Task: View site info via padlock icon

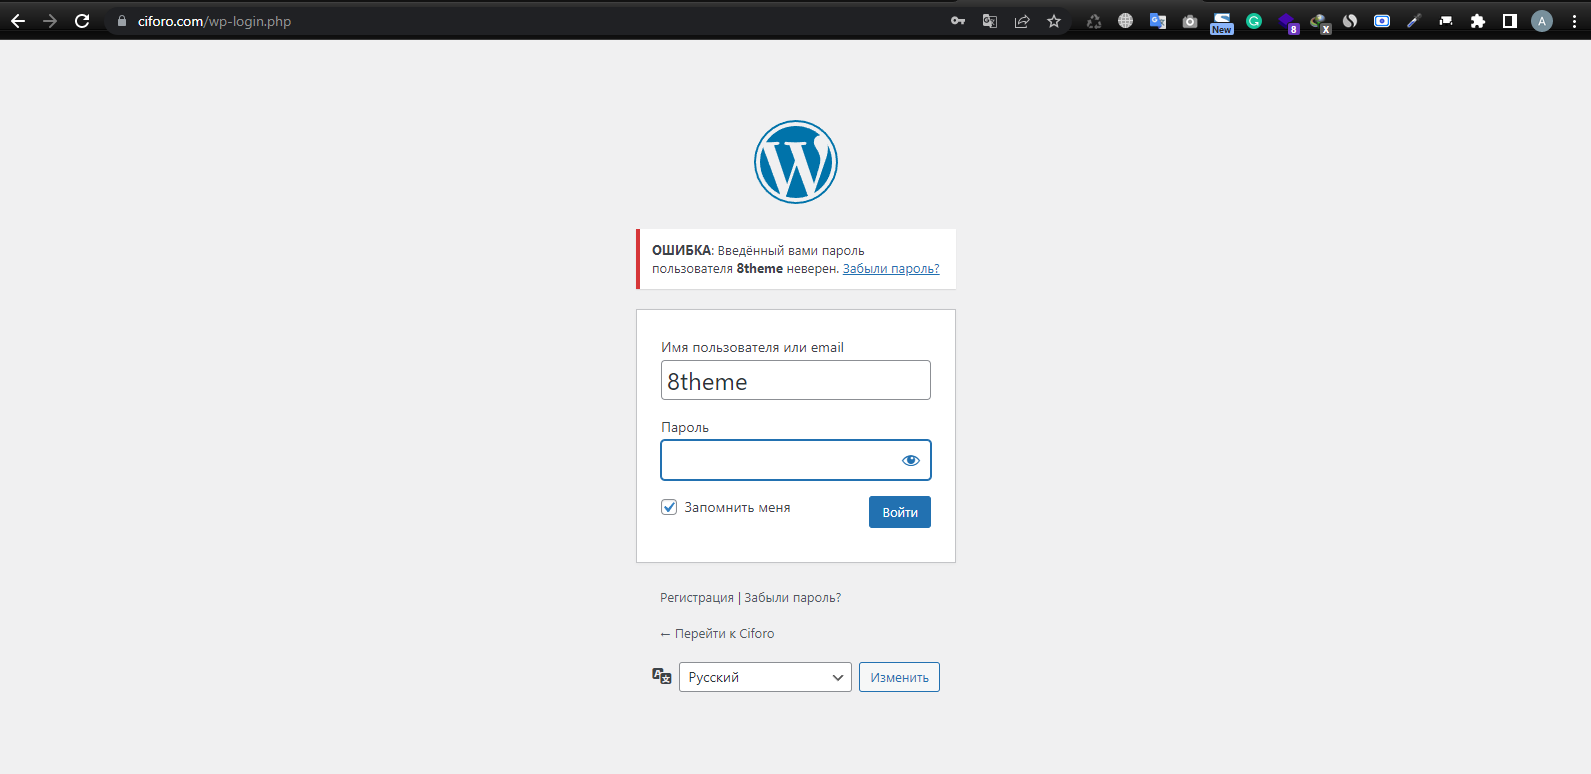Action: [122, 21]
